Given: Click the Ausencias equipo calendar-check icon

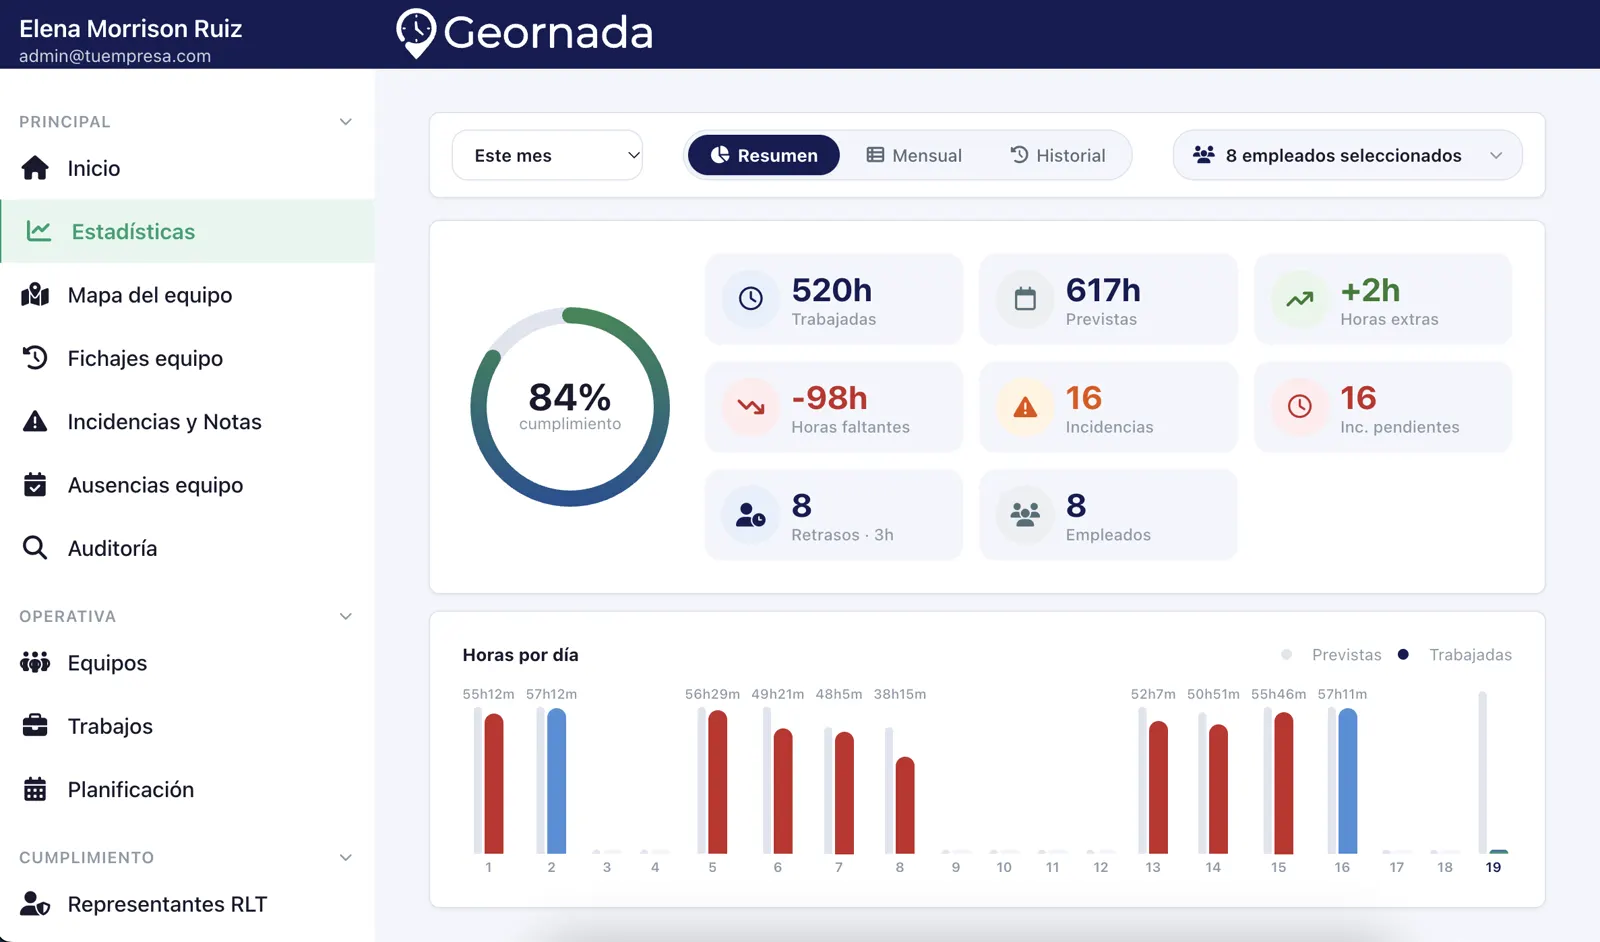Looking at the screenshot, I should tap(35, 485).
